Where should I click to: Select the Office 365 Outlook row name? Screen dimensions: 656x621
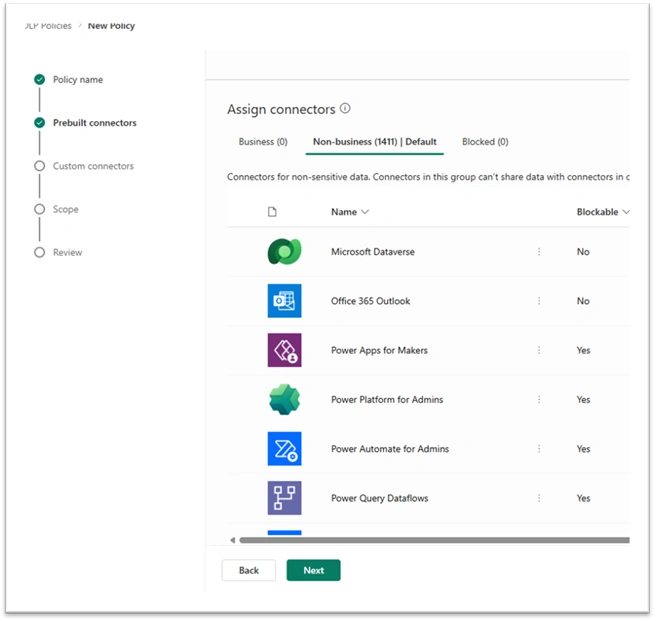pos(371,301)
